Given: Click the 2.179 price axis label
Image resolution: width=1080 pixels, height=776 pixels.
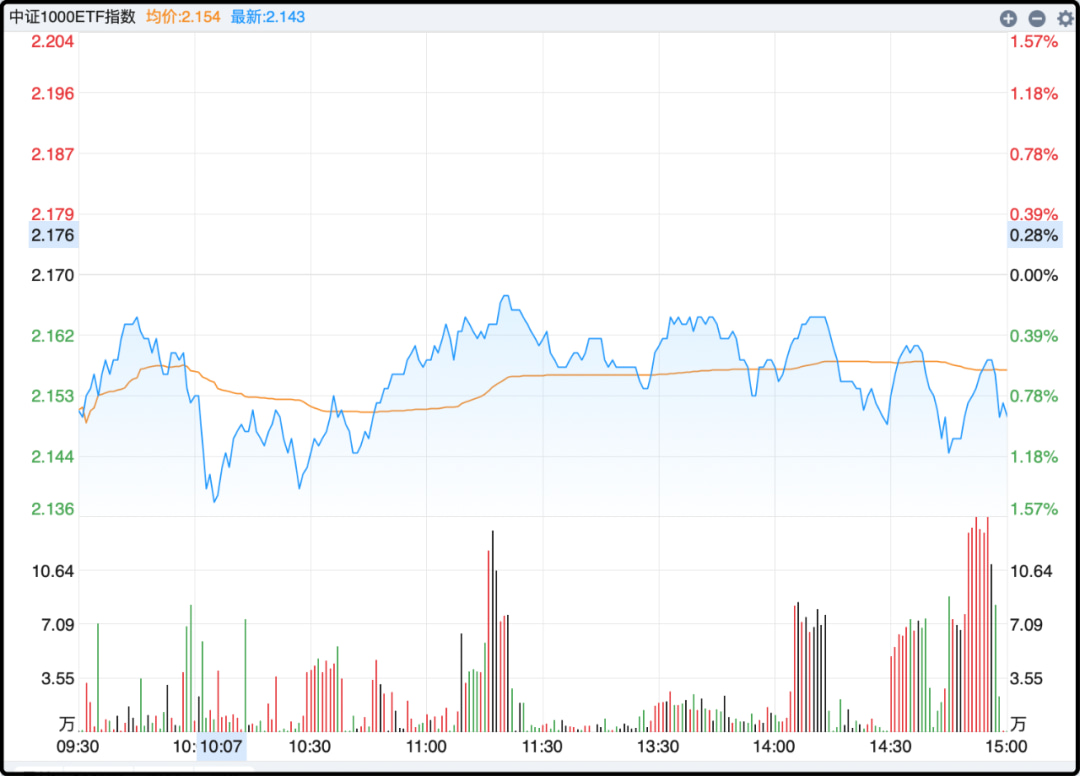Looking at the screenshot, I should 52,214.
